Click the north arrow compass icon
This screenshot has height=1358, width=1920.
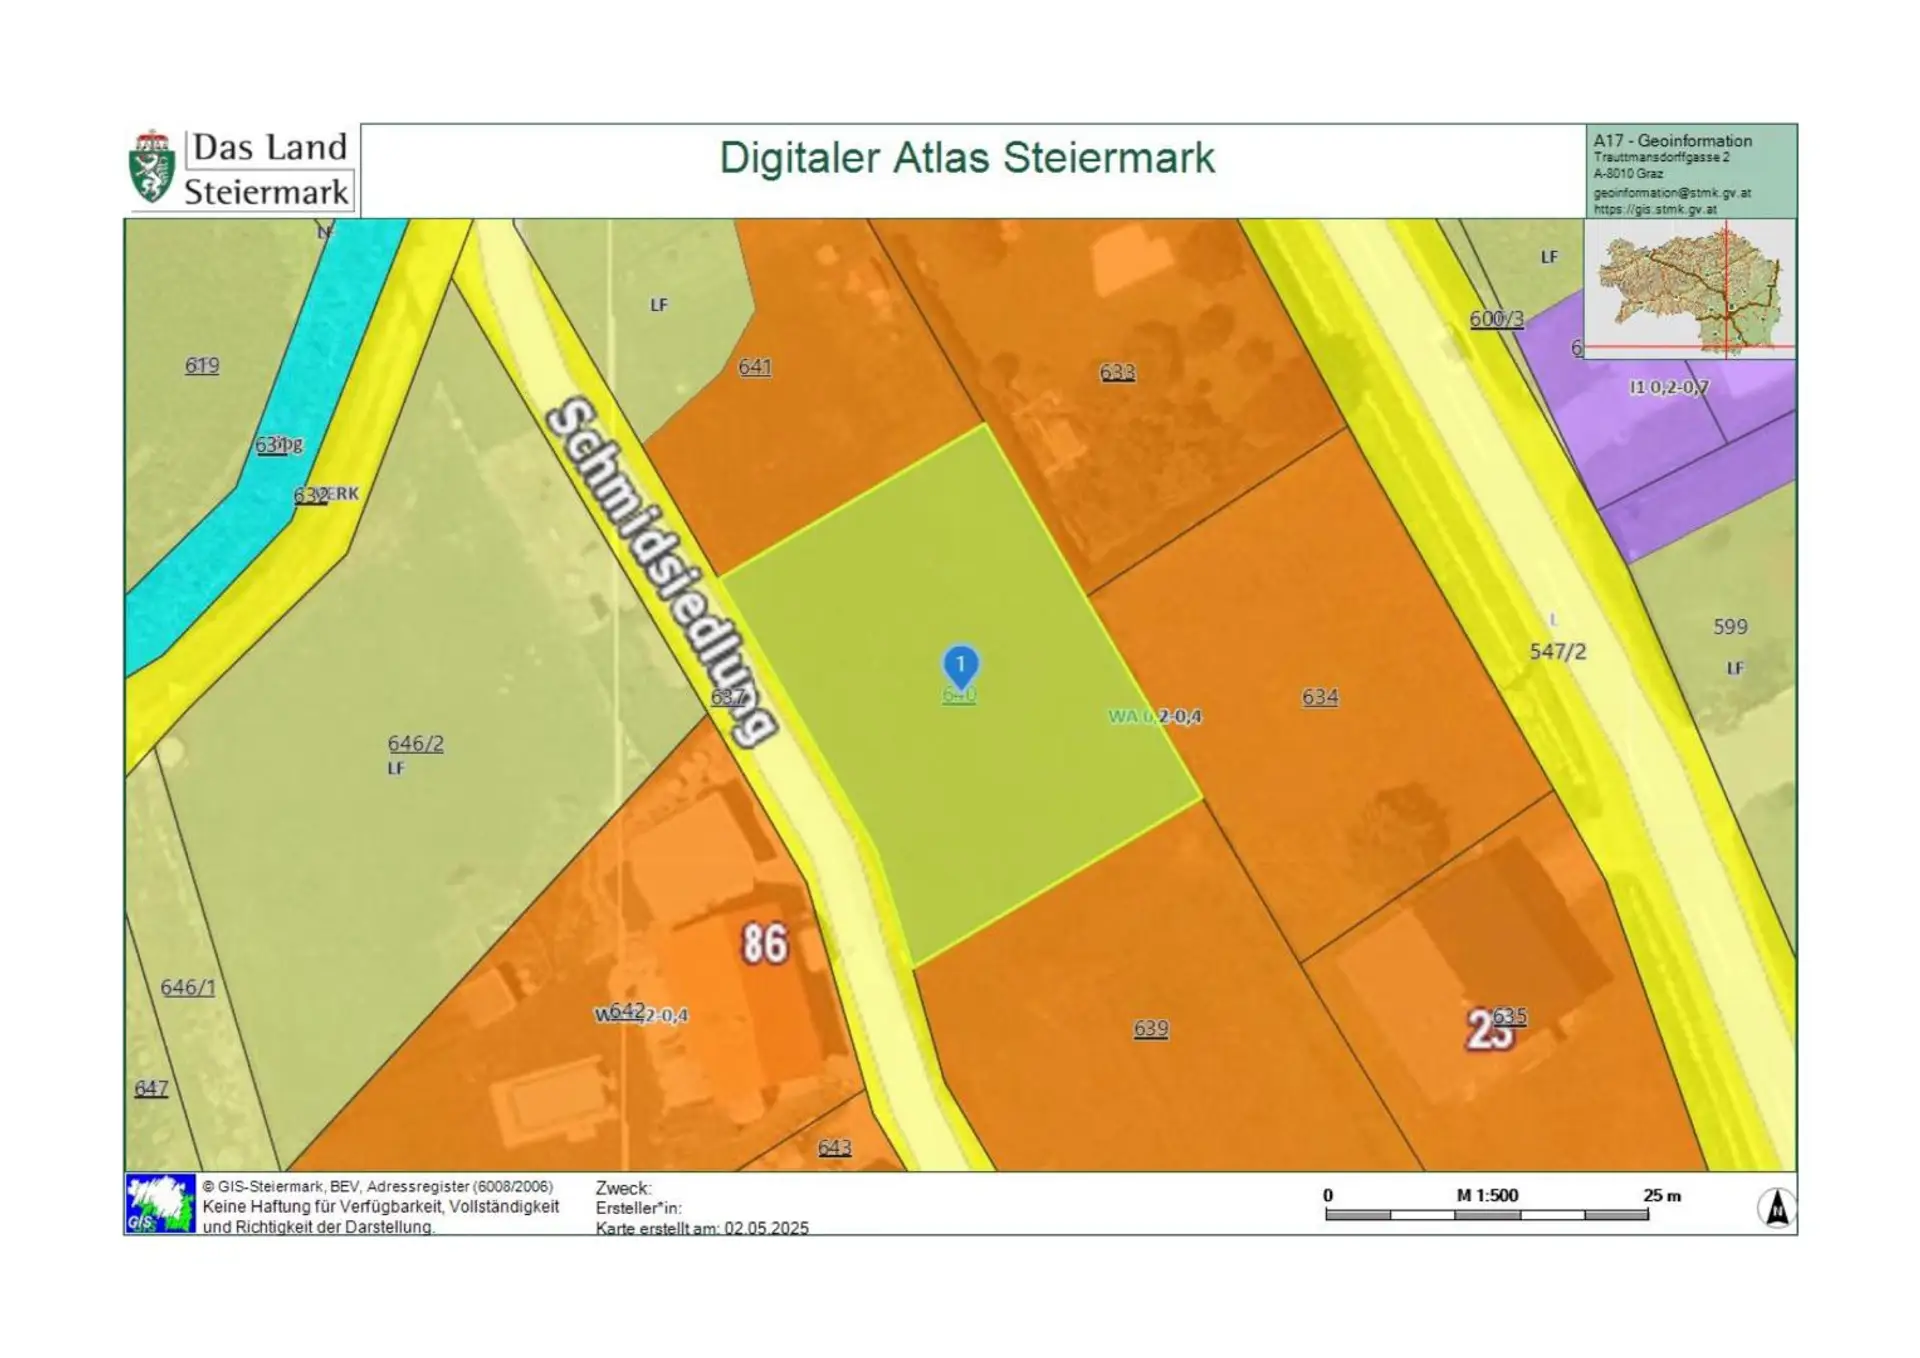coord(1776,1208)
